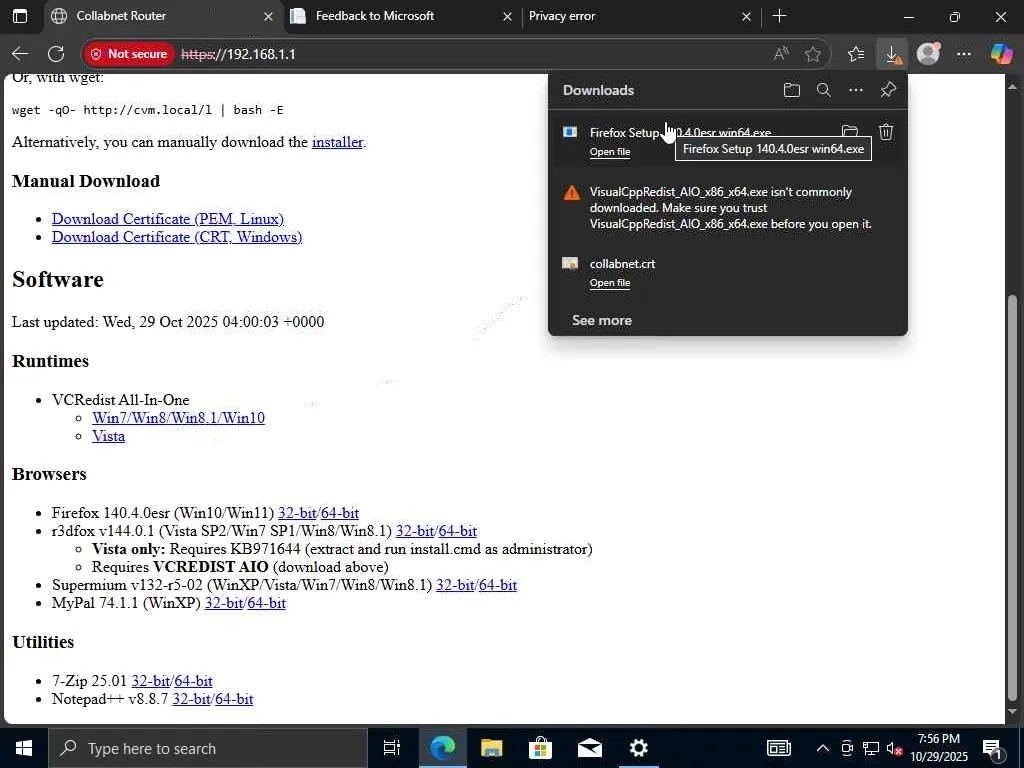Click the Read aloud icon in address bar

click(x=781, y=54)
